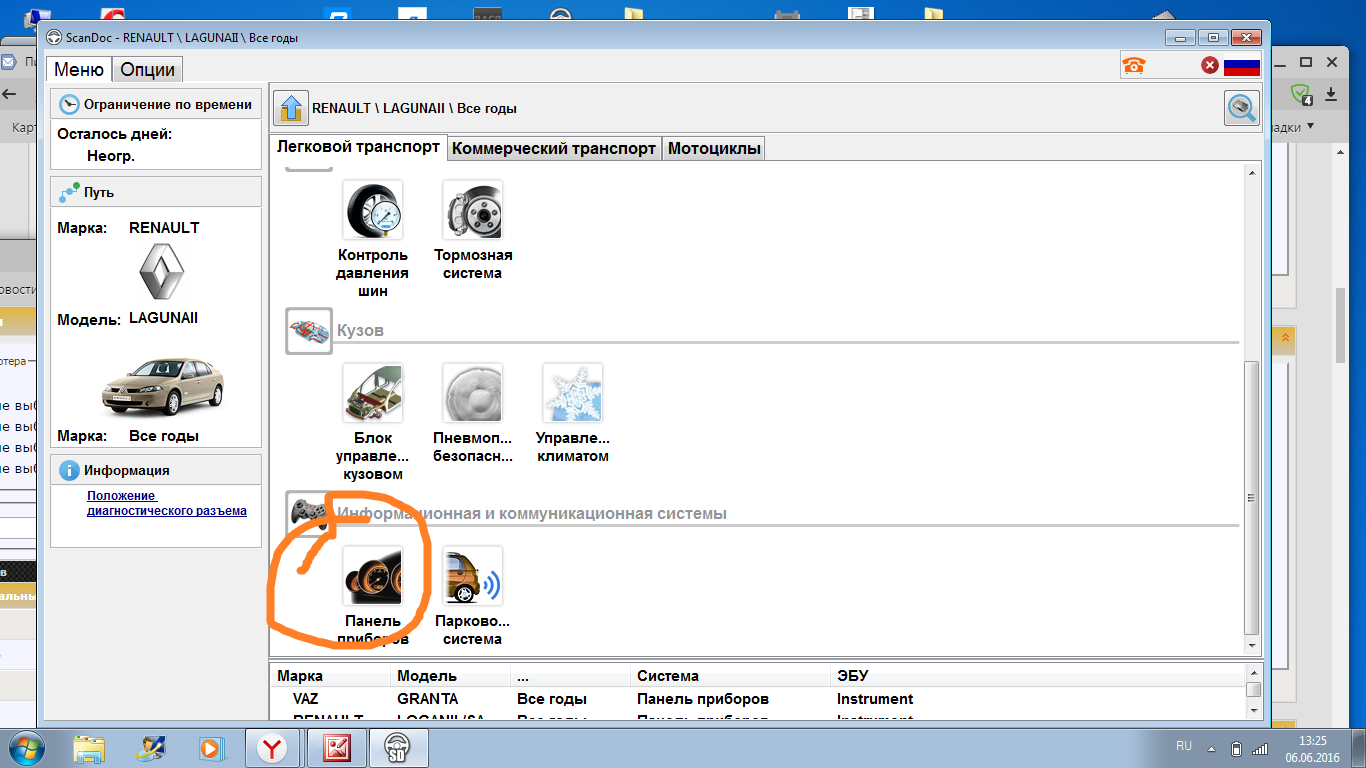The image size is (1366, 768).
Task: Switch to the Опции tab
Action: coord(147,69)
